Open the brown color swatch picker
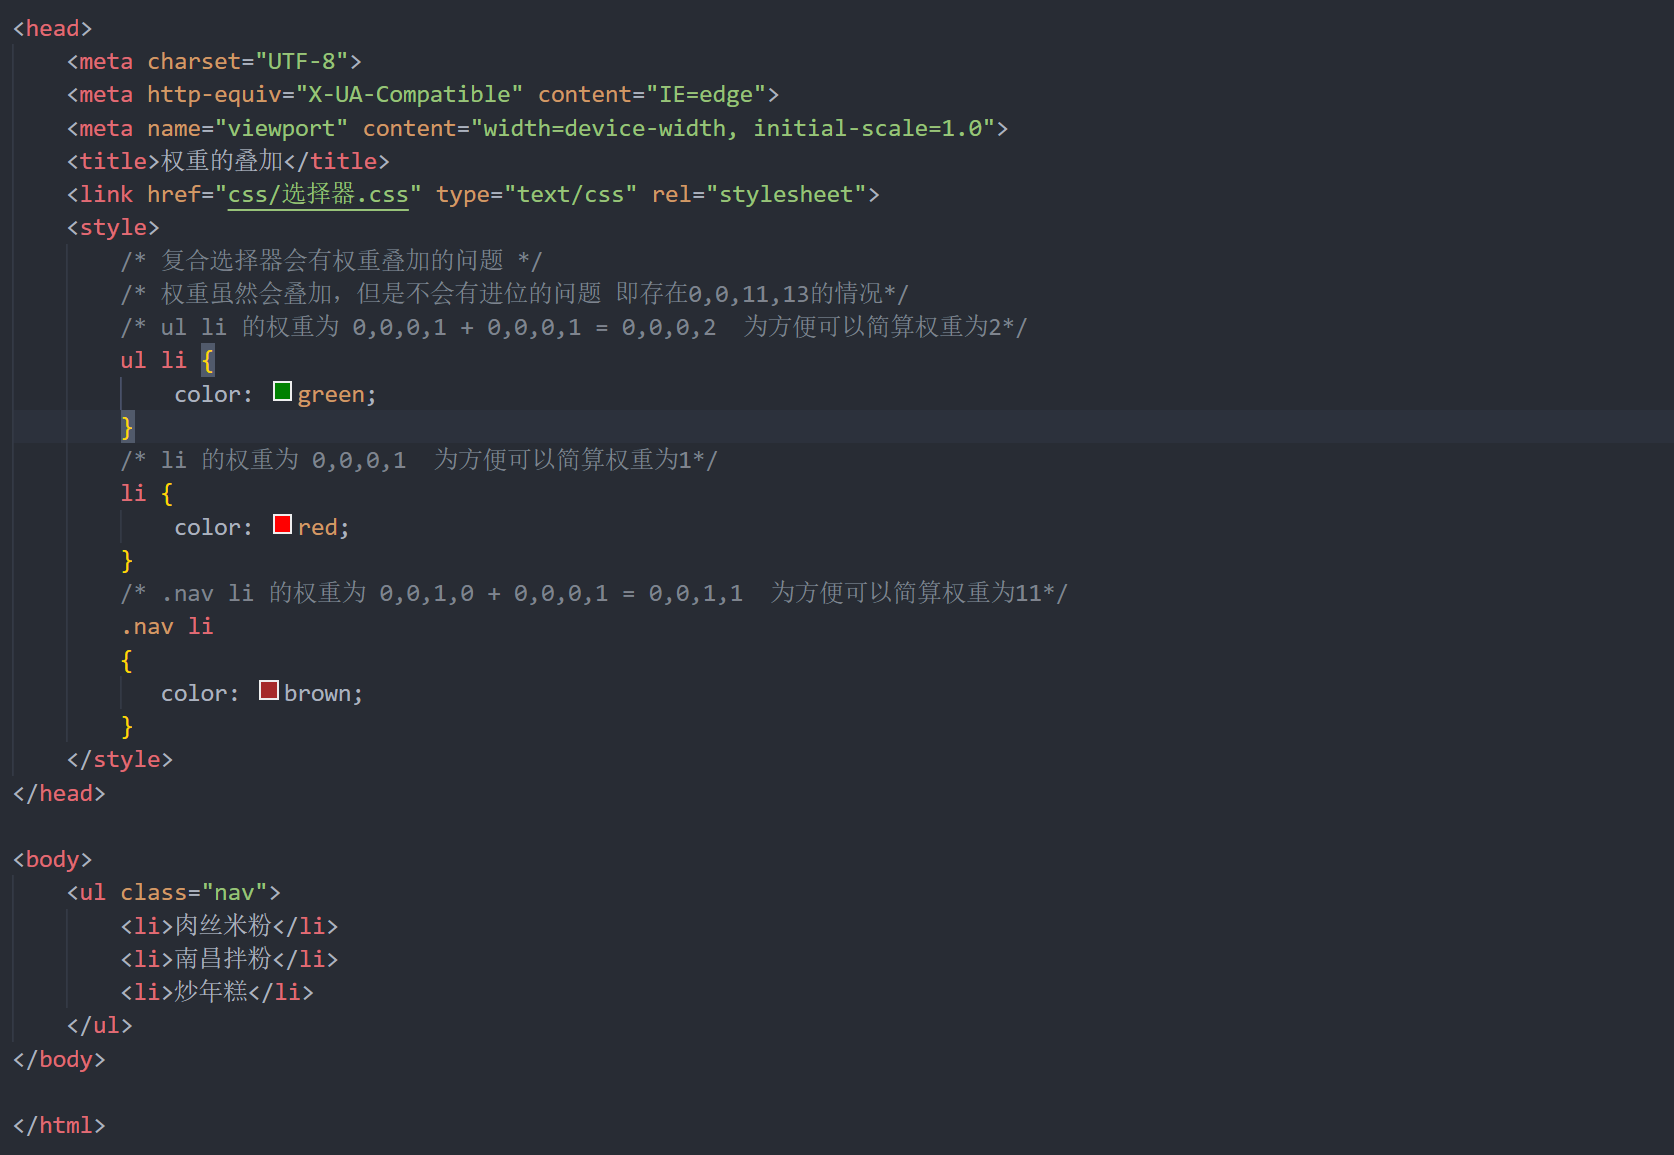This screenshot has width=1674, height=1155. click(x=268, y=691)
